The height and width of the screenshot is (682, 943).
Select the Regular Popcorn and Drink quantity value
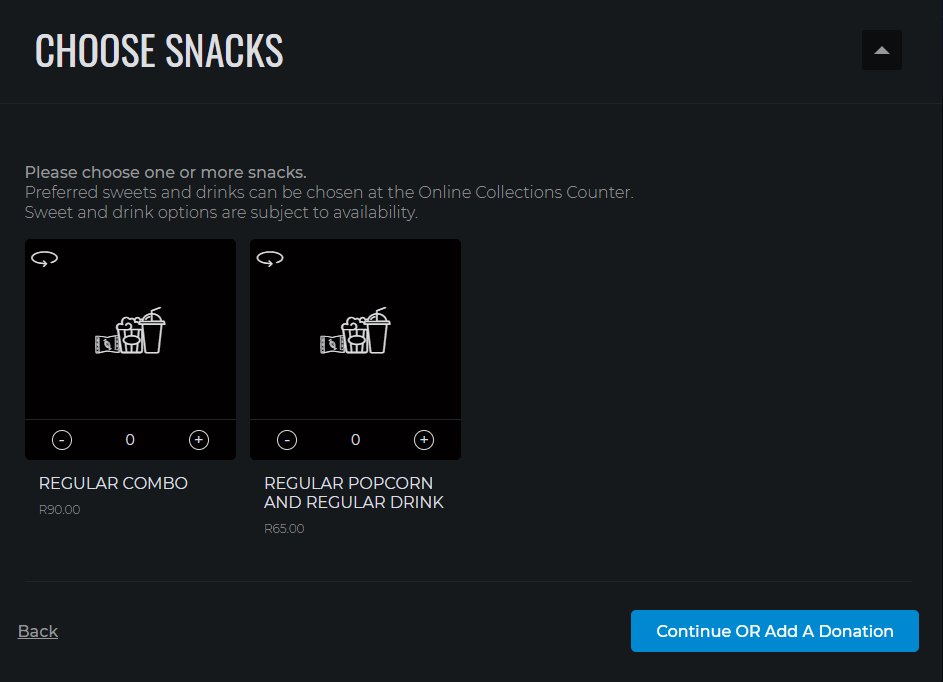click(355, 440)
